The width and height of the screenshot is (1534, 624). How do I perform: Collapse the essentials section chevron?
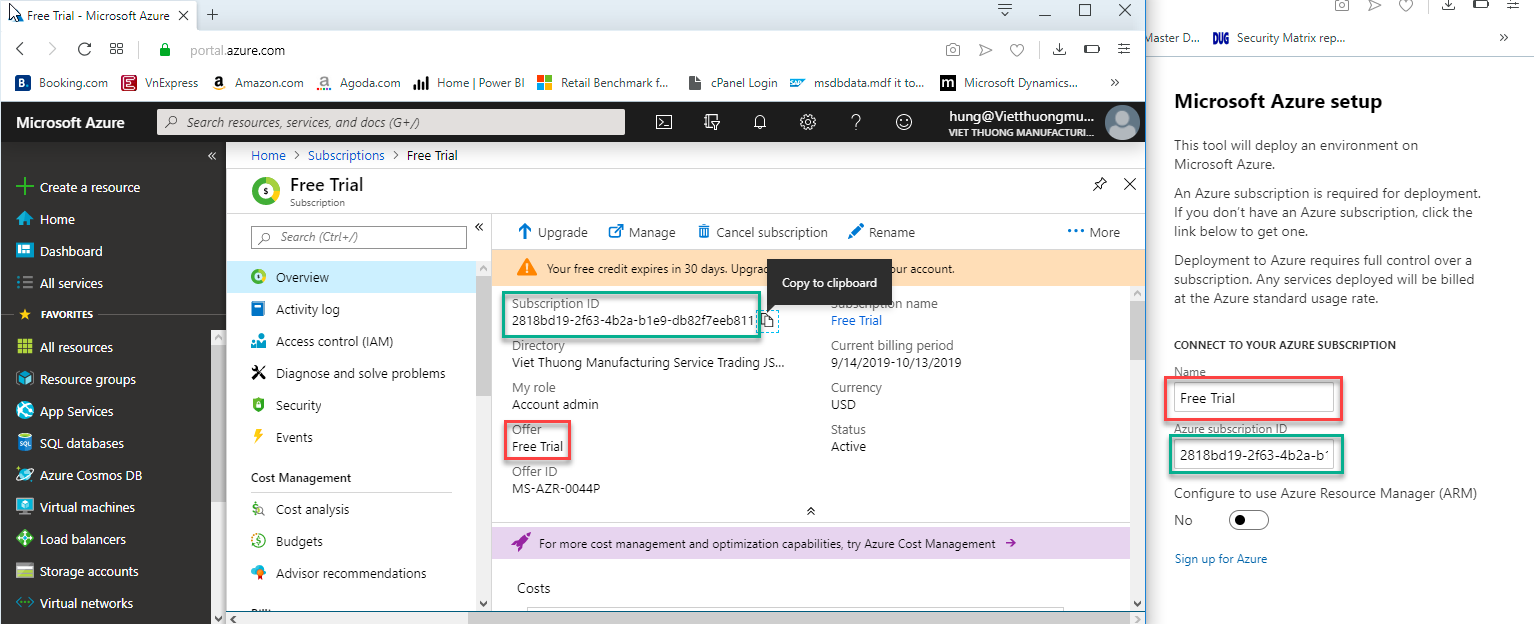[810, 510]
